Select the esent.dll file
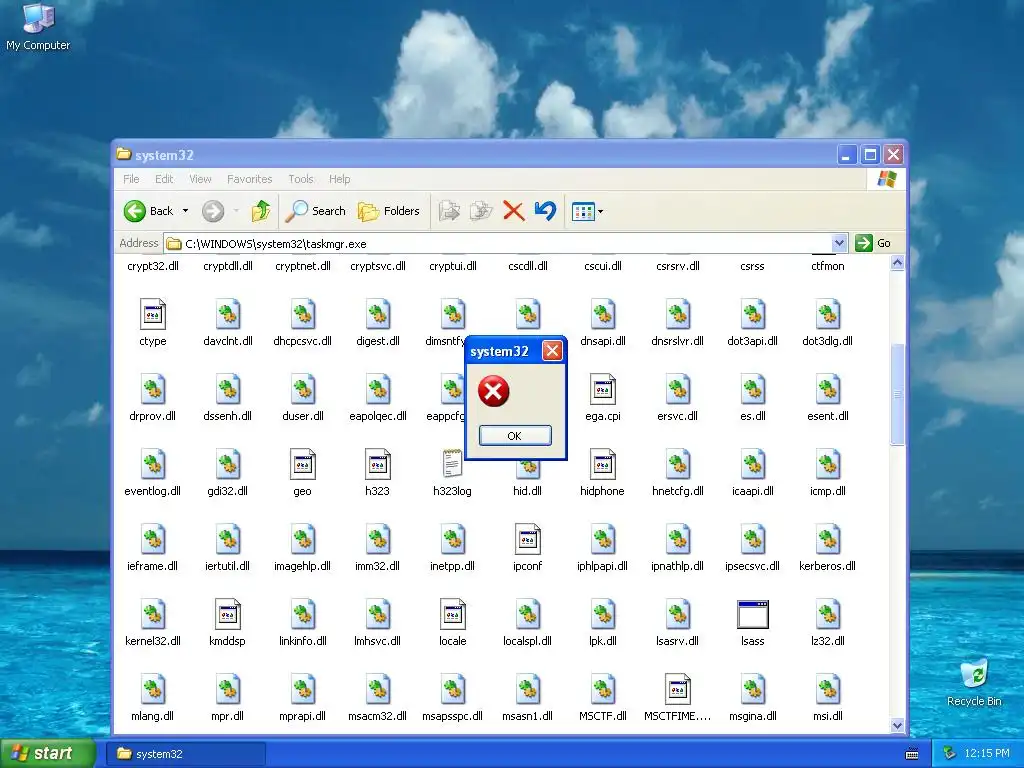The width and height of the screenshot is (1024, 768). (827, 398)
